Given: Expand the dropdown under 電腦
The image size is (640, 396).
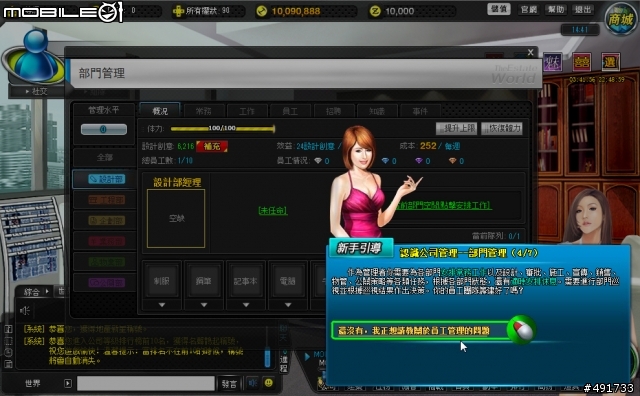Looking at the screenshot, I should pos(288,305).
